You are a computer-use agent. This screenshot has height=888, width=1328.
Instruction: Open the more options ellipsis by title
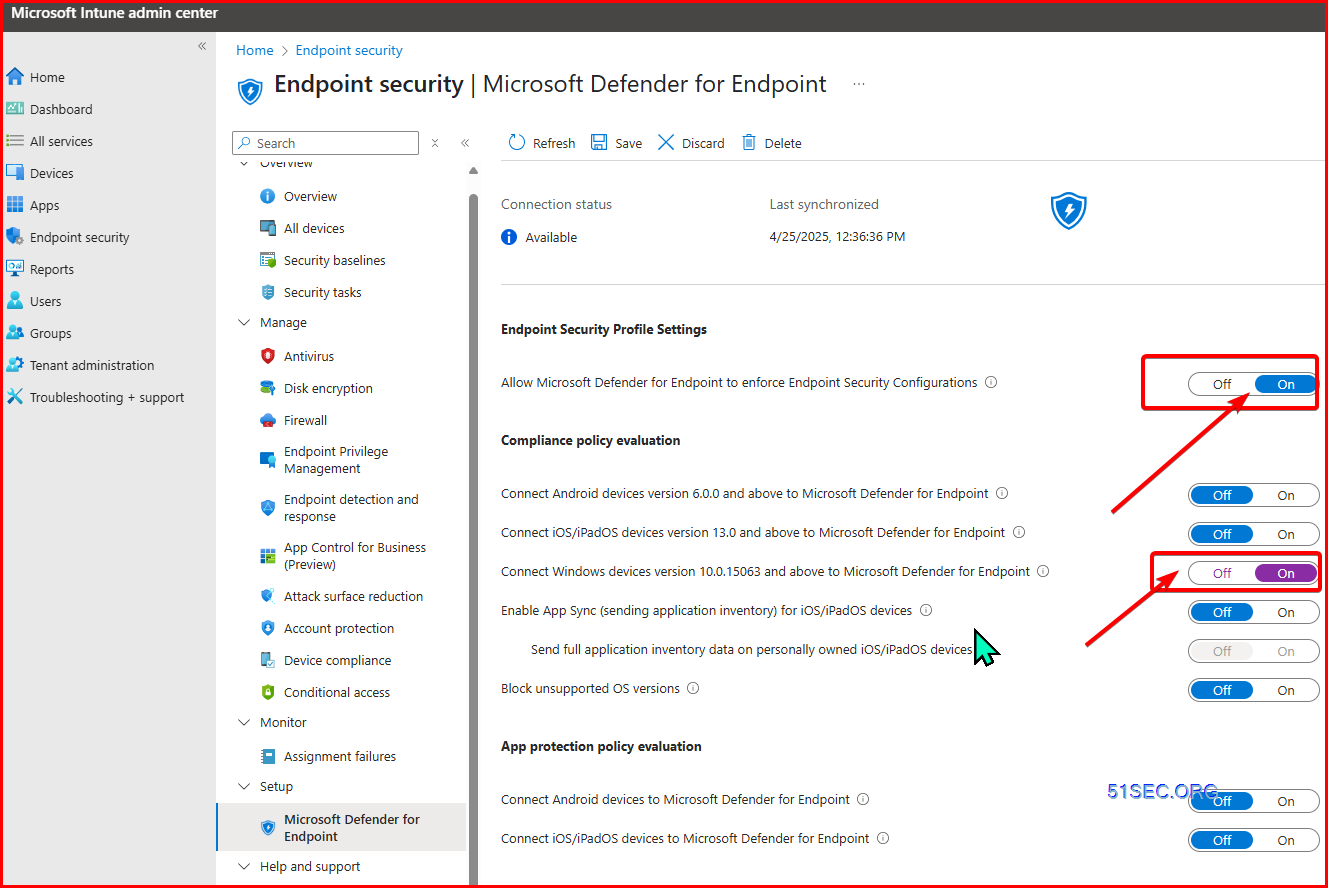[x=859, y=85]
